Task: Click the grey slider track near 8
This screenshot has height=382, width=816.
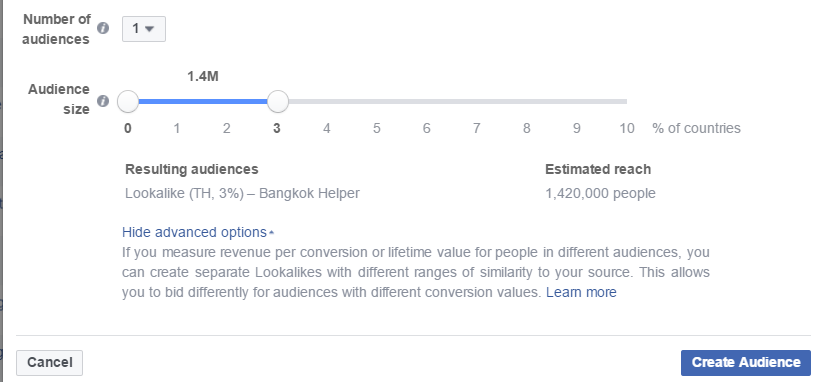Action: point(527,101)
